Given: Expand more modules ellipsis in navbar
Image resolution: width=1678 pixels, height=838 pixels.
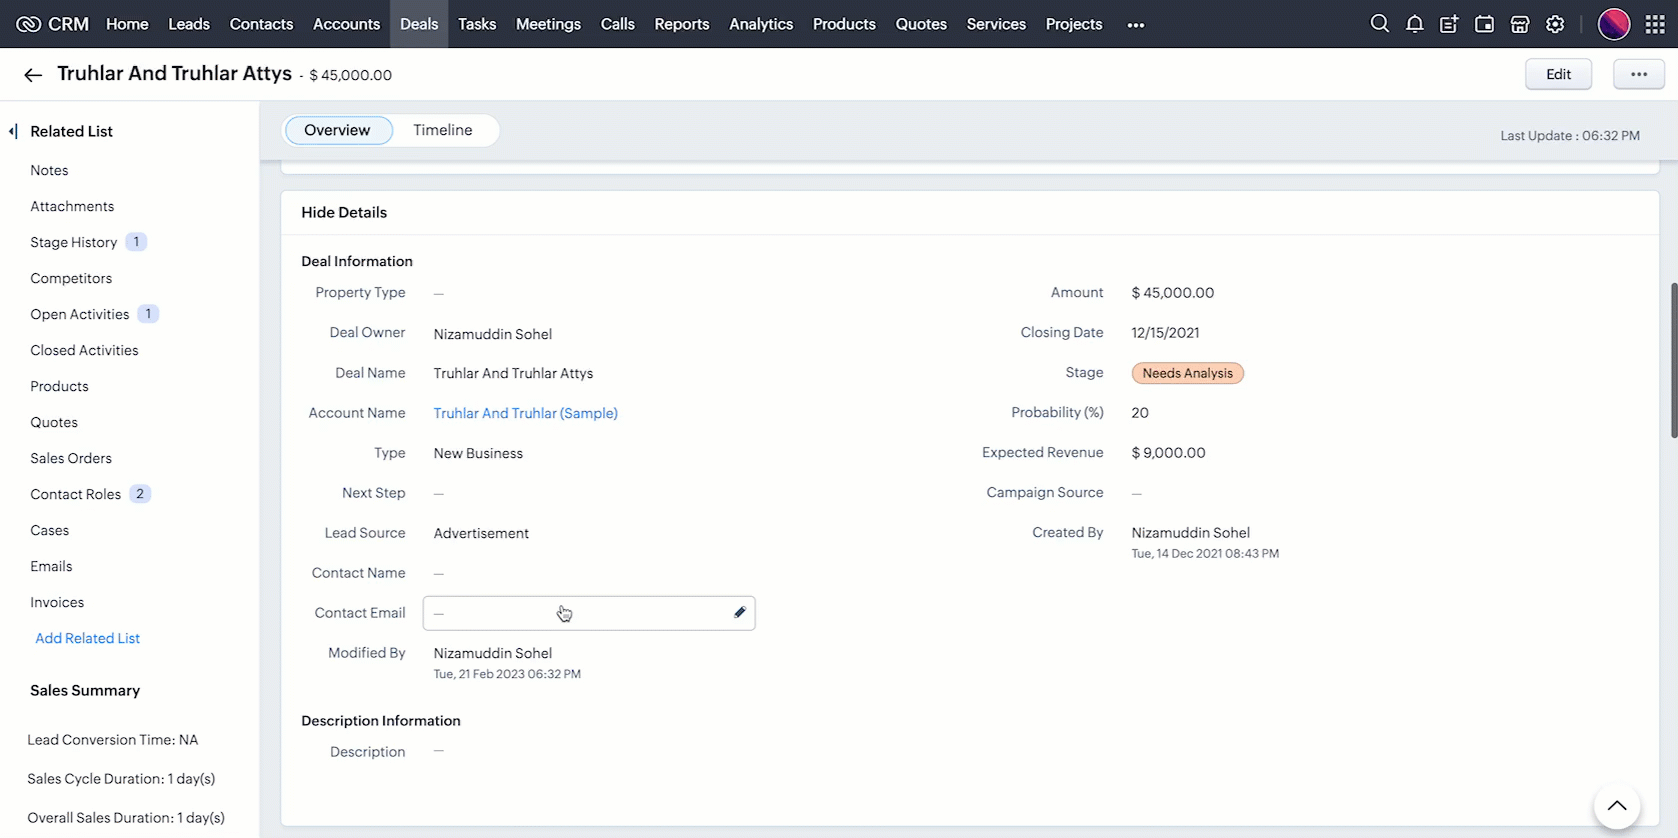Looking at the screenshot, I should pos(1135,25).
